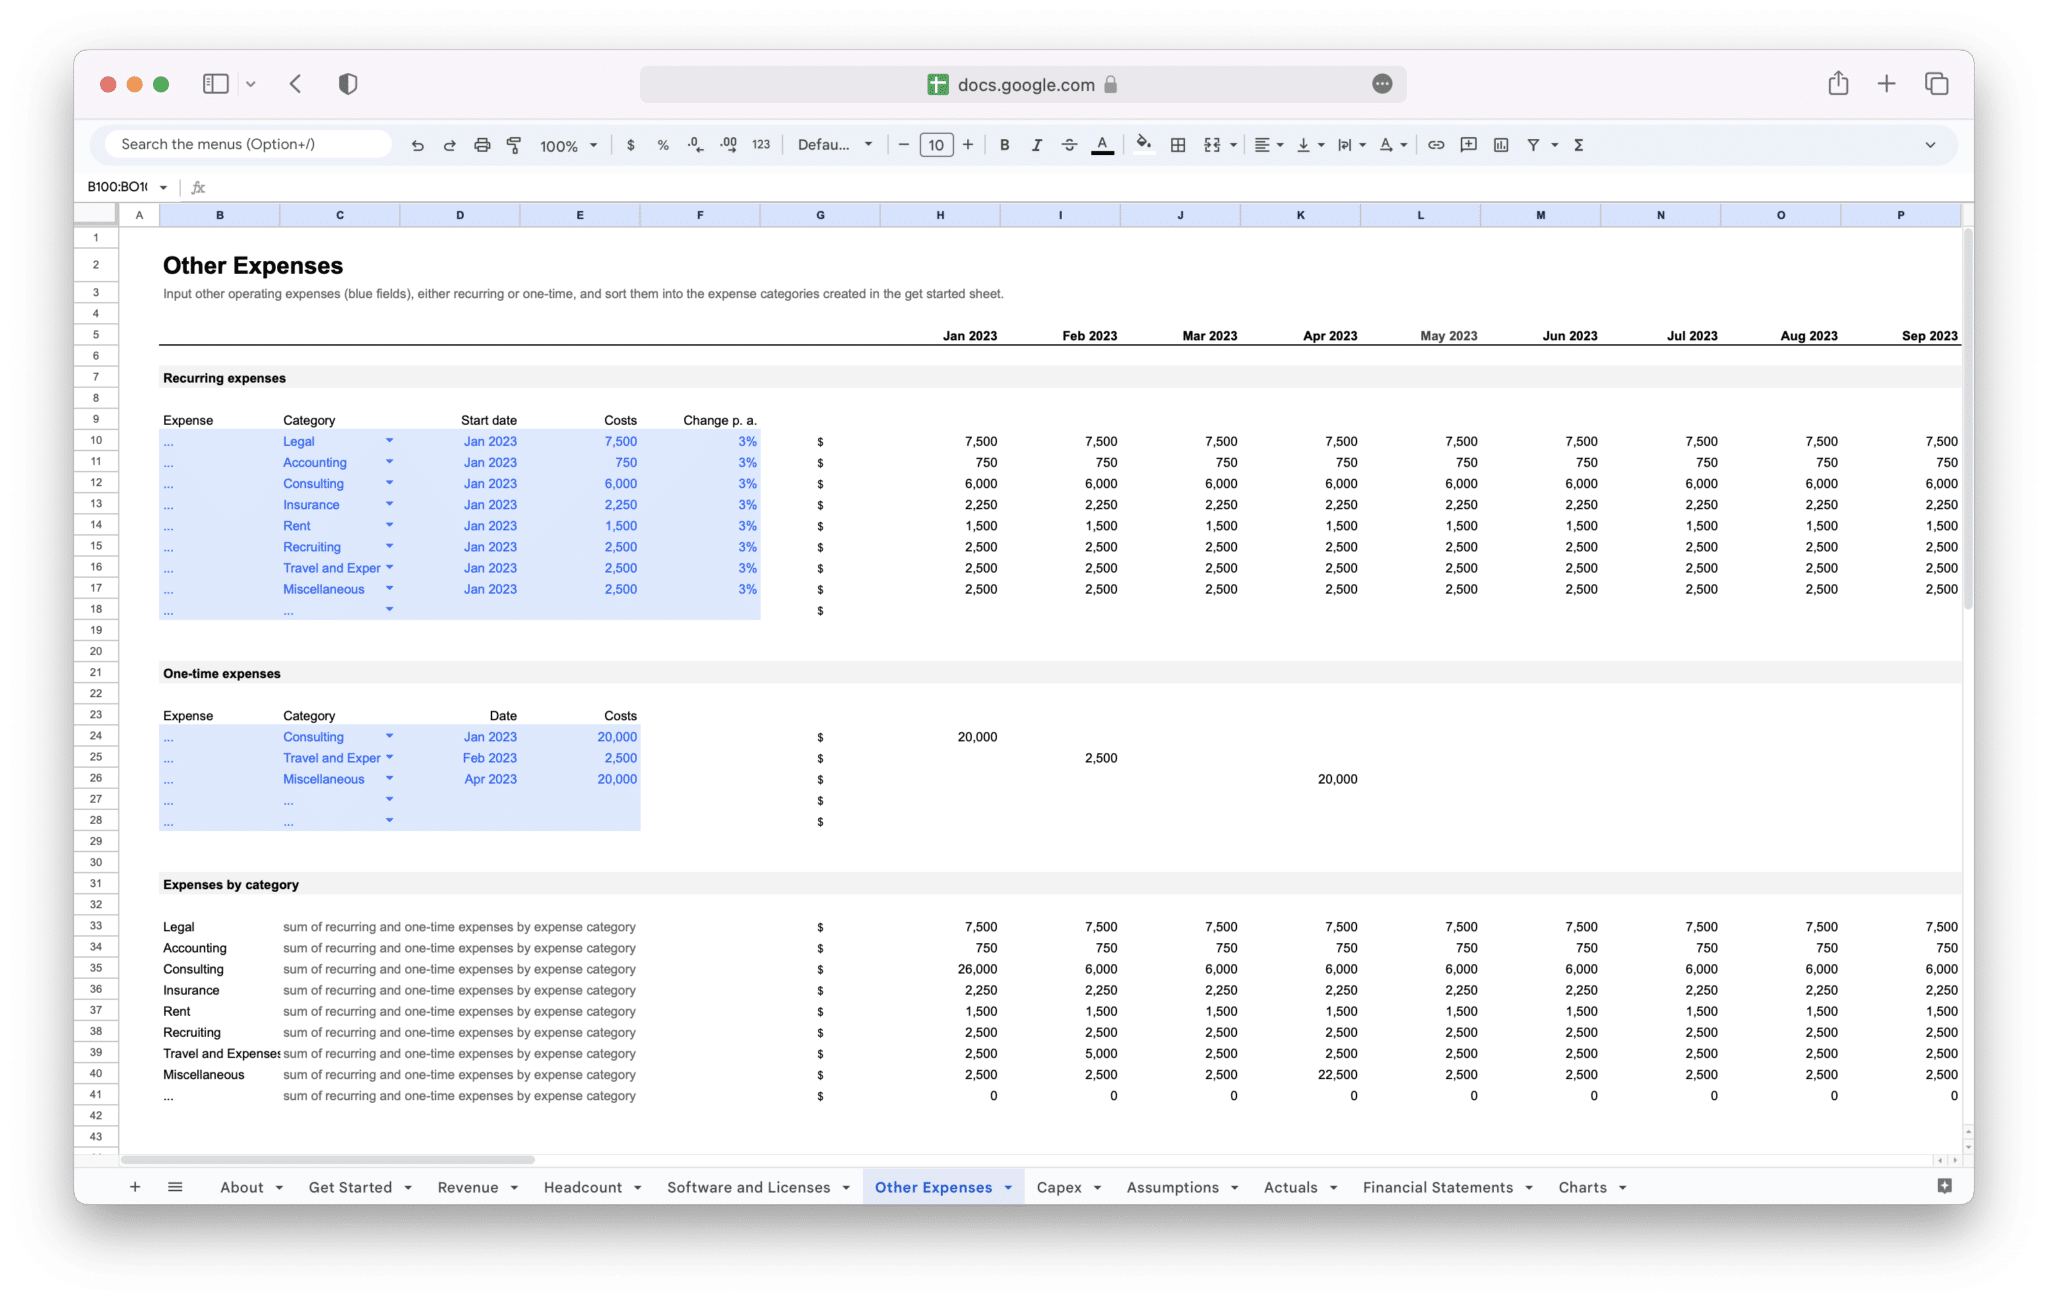Screen dimensions: 2048x1302
Task: Switch to the Headcount sheet
Action: click(583, 1187)
